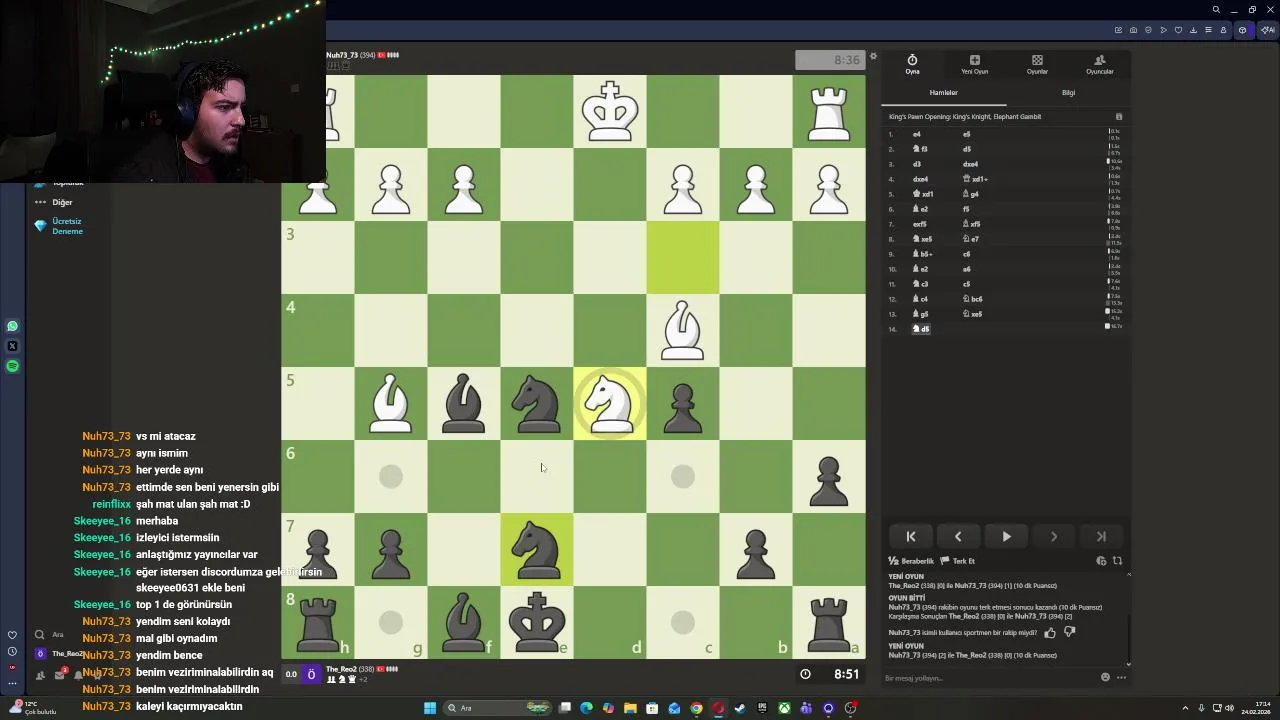Jump to the last move
The width and height of the screenshot is (1280, 720).
[1101, 537]
